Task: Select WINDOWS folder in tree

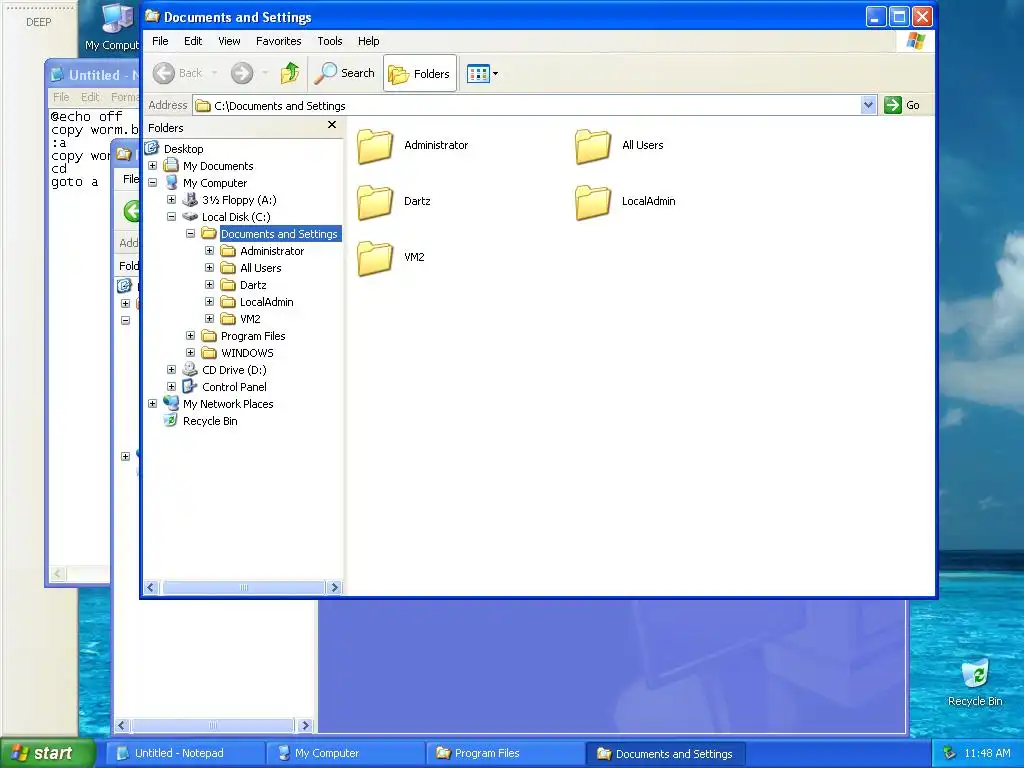Action: 248,353
